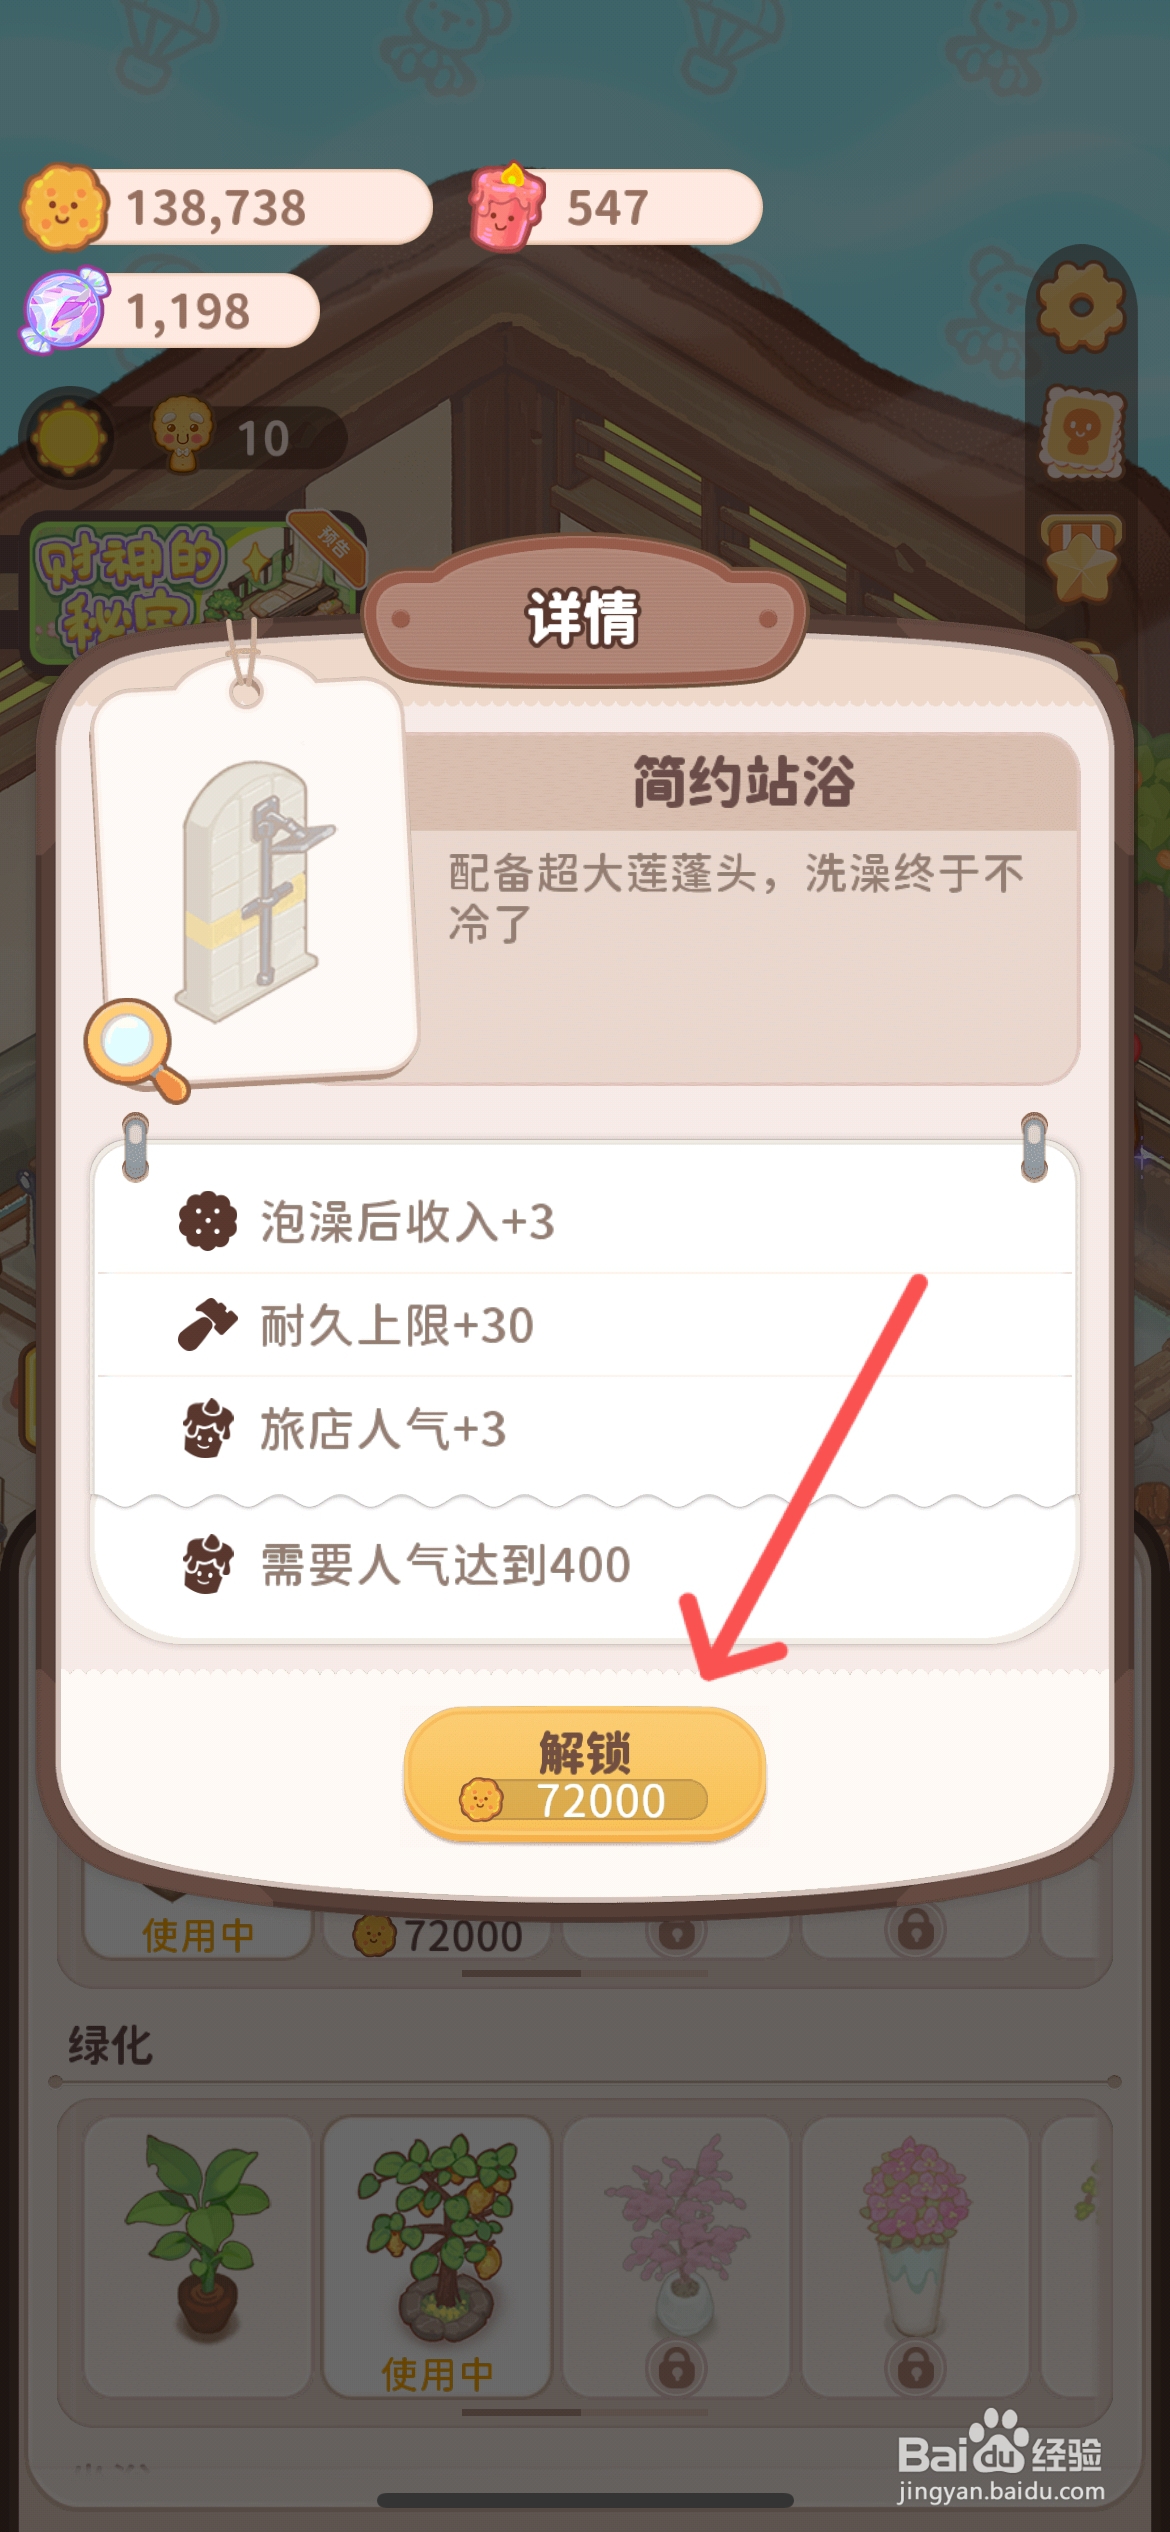Screen dimensions: 1170x2532
Task: Tap the 绿化 section header
Action: coord(110,2045)
